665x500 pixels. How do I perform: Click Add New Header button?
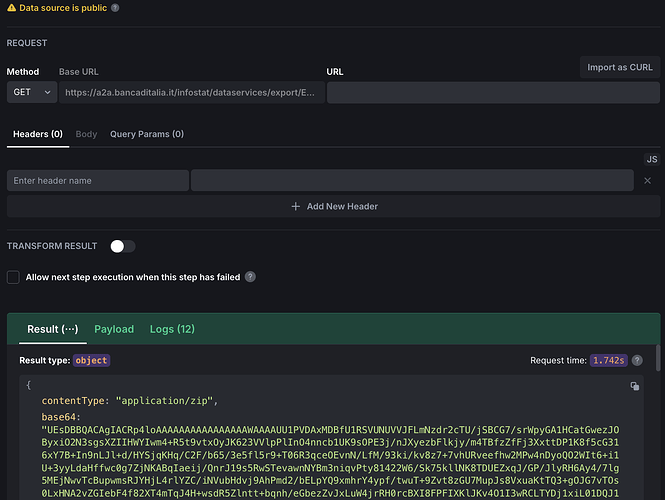(x=334, y=206)
